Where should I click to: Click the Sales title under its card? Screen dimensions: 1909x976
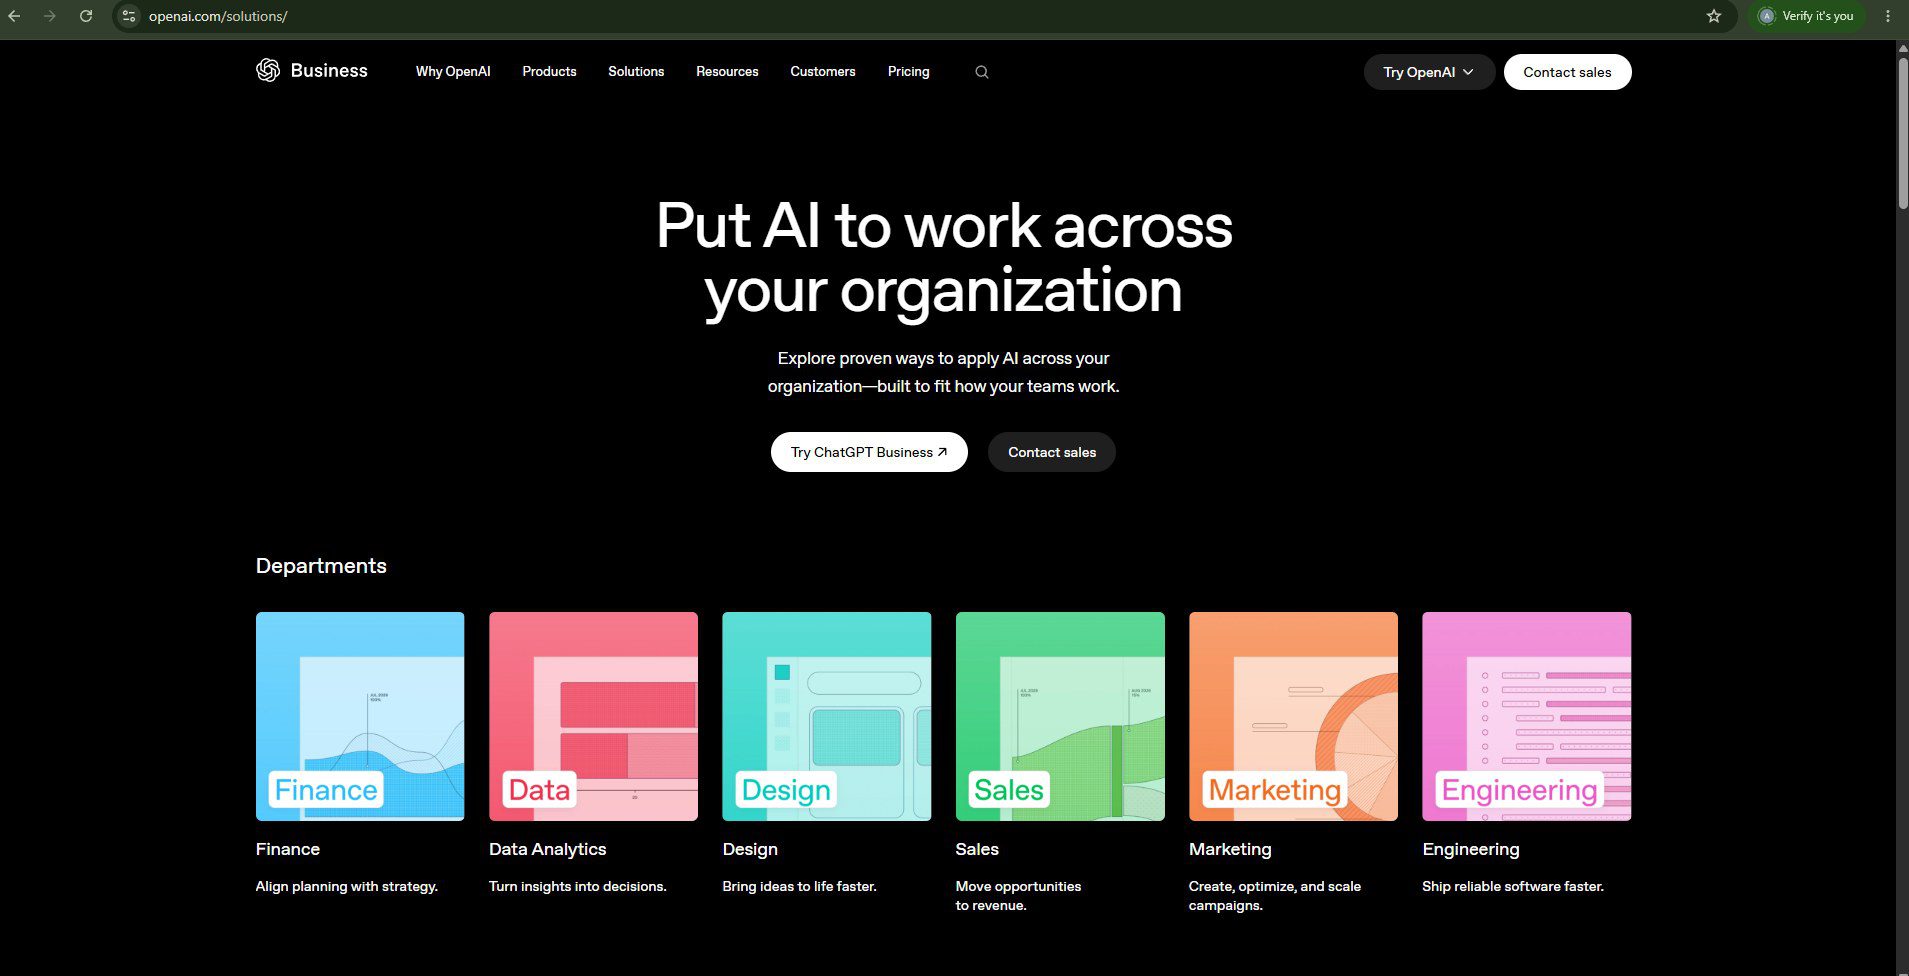point(977,849)
